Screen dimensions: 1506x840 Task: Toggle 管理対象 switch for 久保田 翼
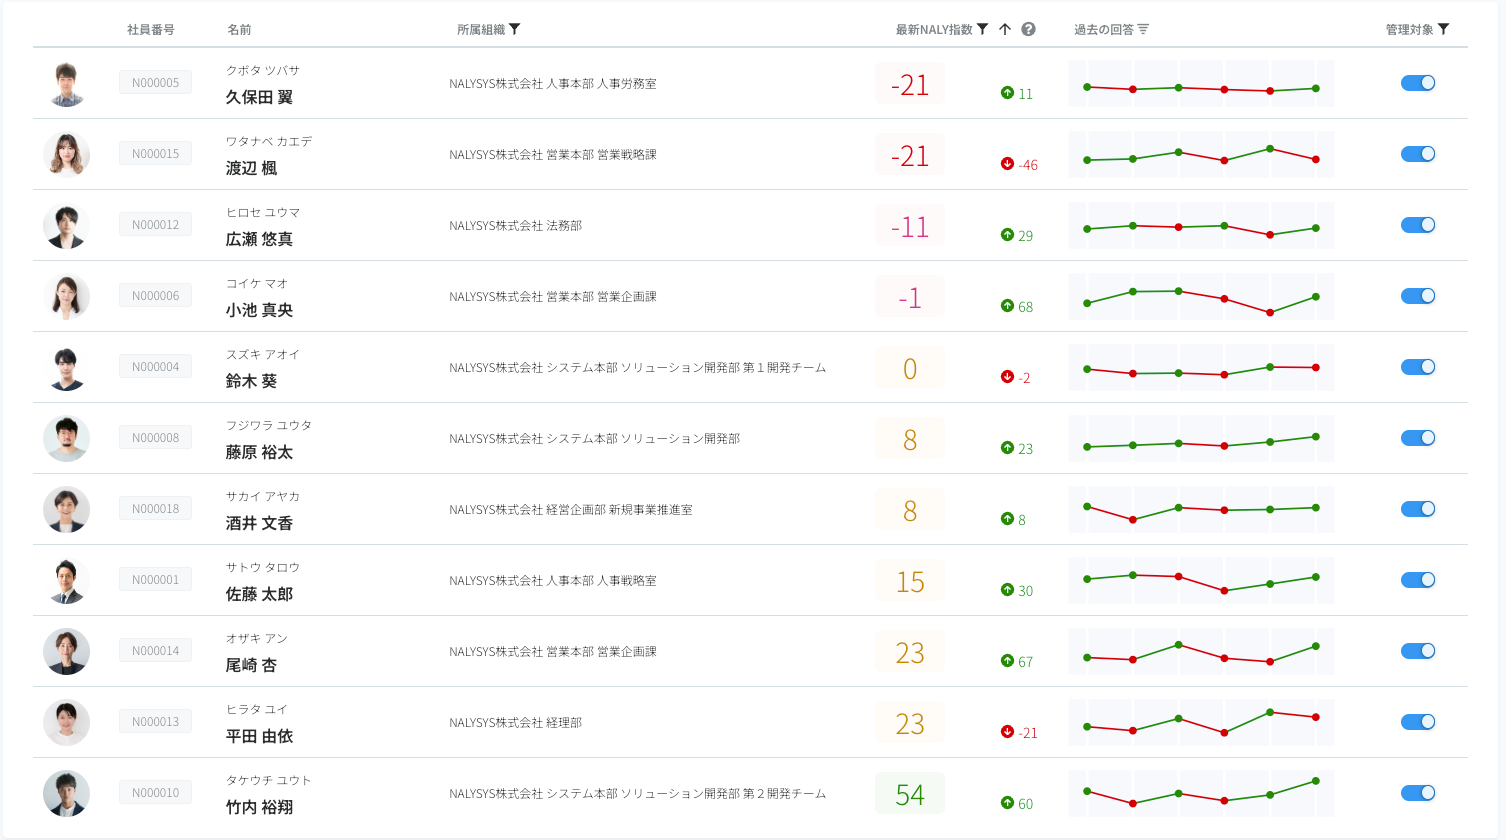pyautogui.click(x=1418, y=83)
